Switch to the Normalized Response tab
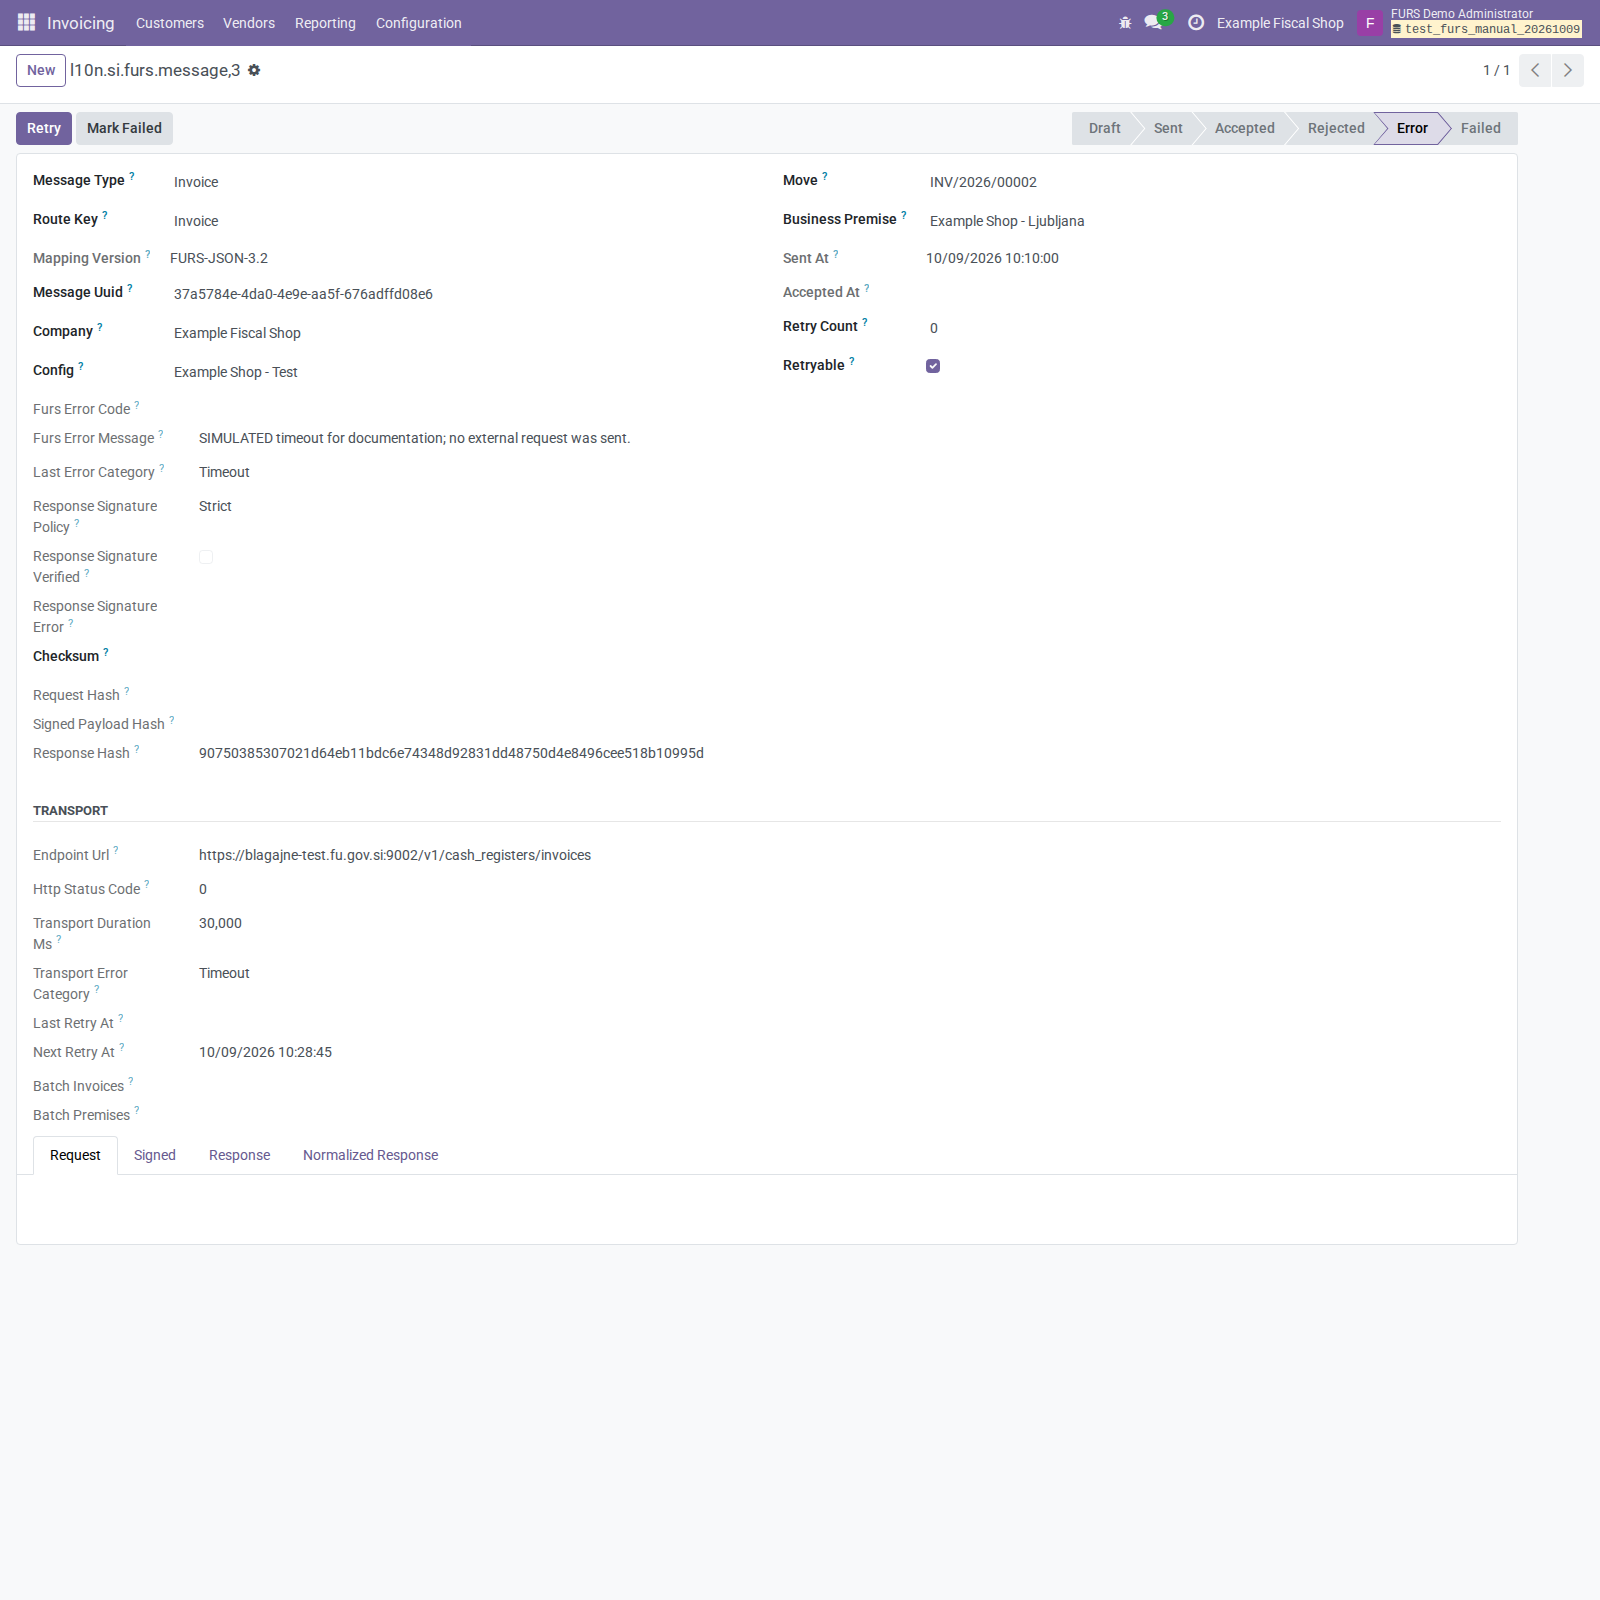 click(x=371, y=1155)
